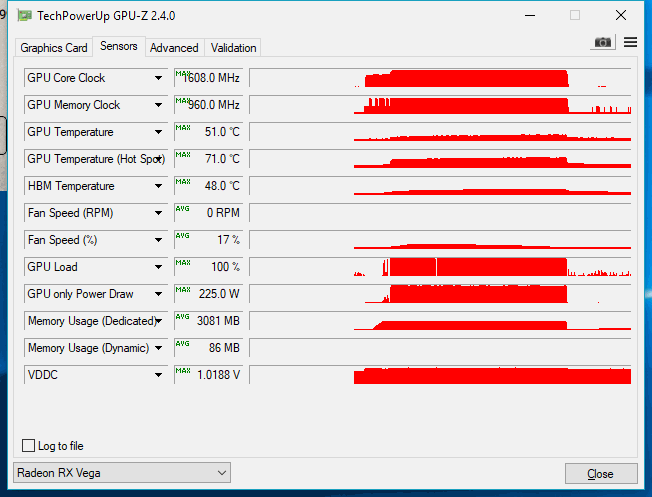Viewport: 652px width, 497px height.
Task: Open the VDDC sensor dropdown
Action: (x=158, y=375)
